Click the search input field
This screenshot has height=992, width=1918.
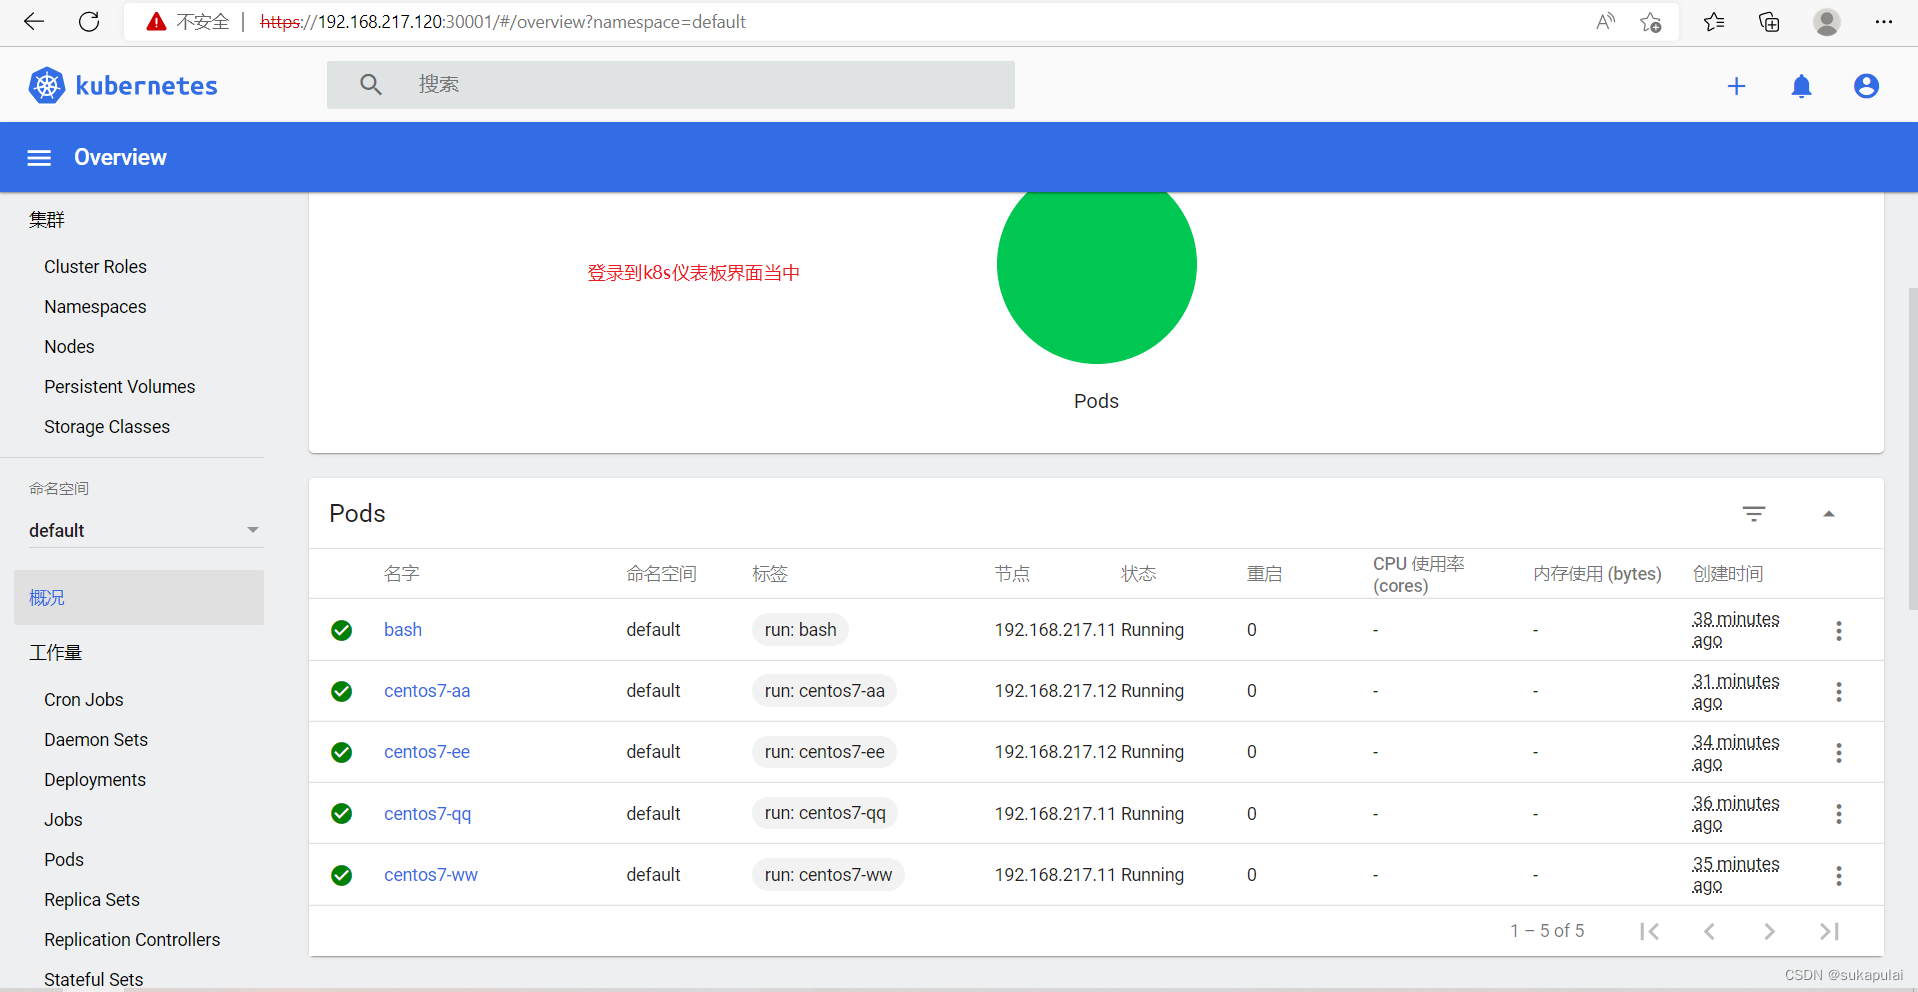point(671,85)
